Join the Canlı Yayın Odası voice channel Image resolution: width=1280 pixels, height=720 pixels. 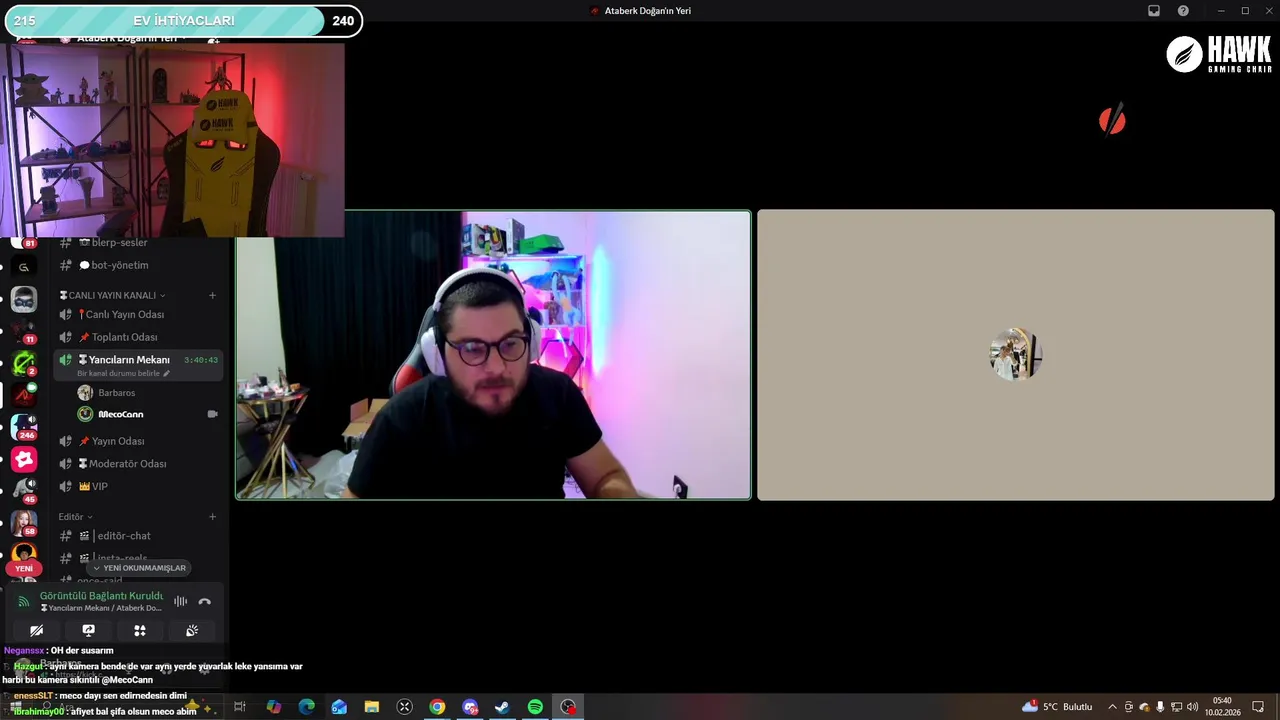click(138, 314)
